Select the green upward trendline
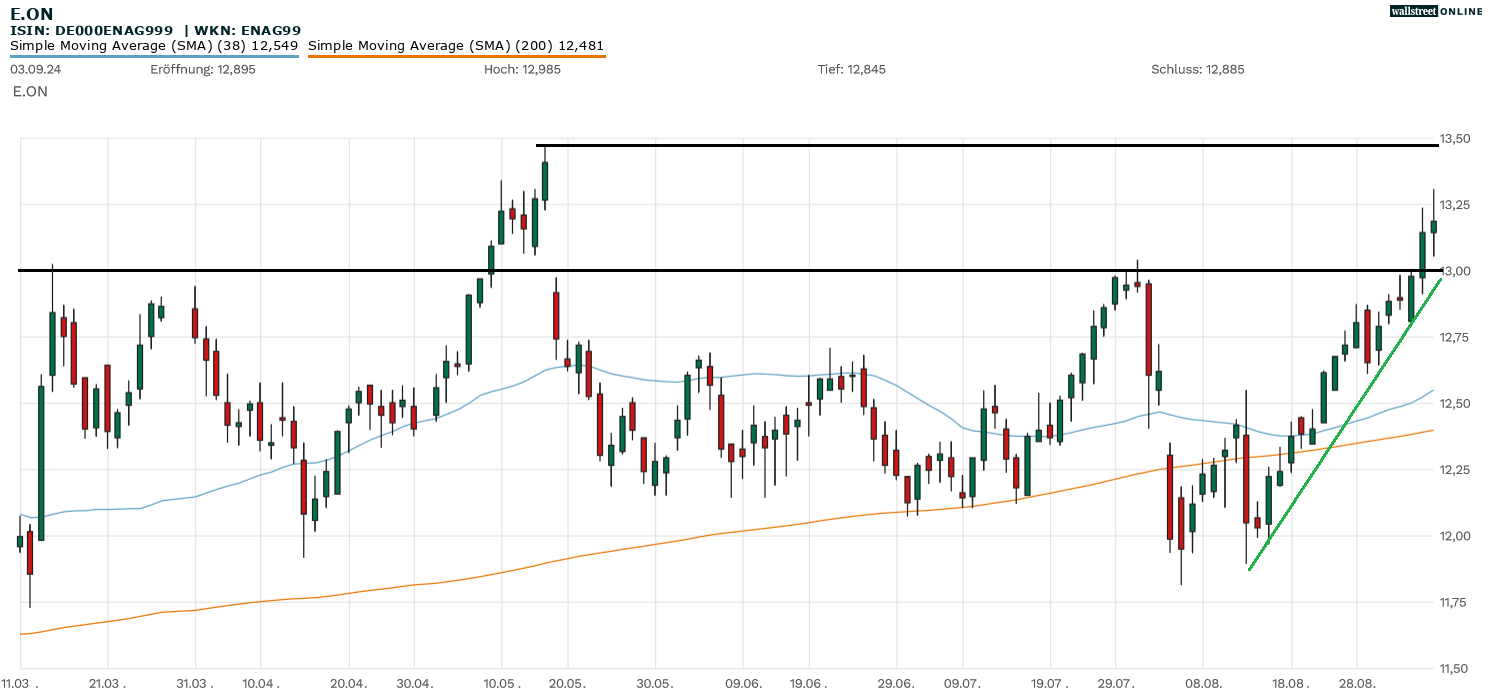Image resolution: width=1490 pixels, height=689 pixels. pyautogui.click(x=1345, y=425)
